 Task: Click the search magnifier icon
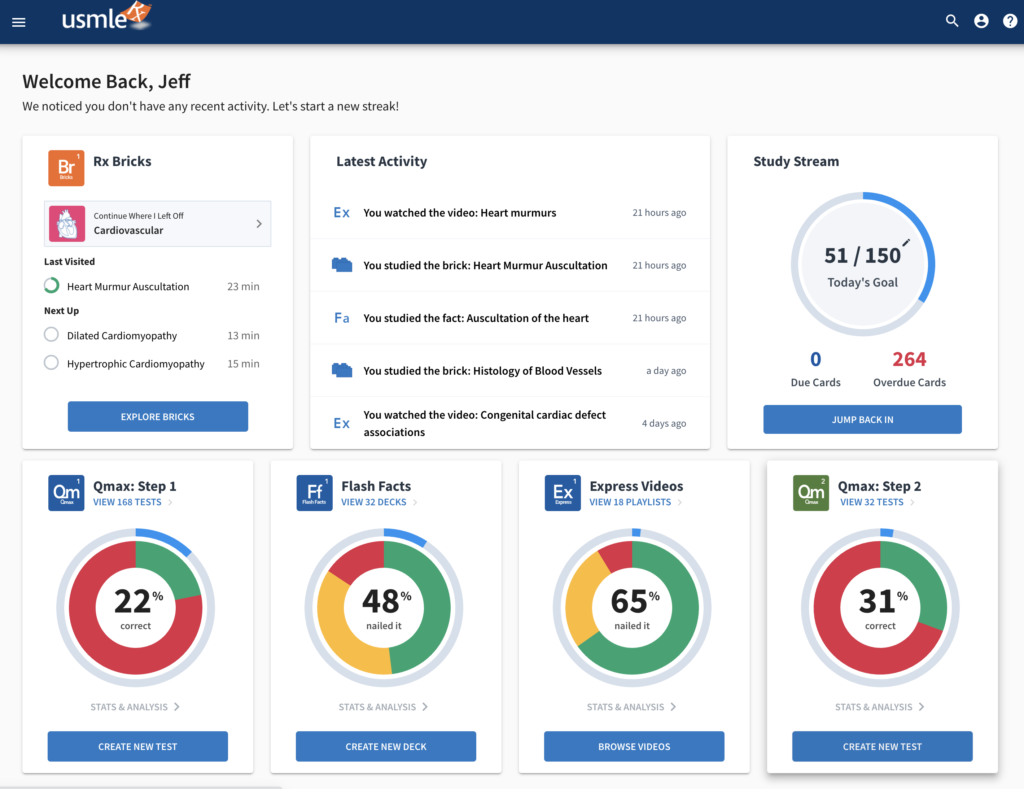[x=952, y=21]
